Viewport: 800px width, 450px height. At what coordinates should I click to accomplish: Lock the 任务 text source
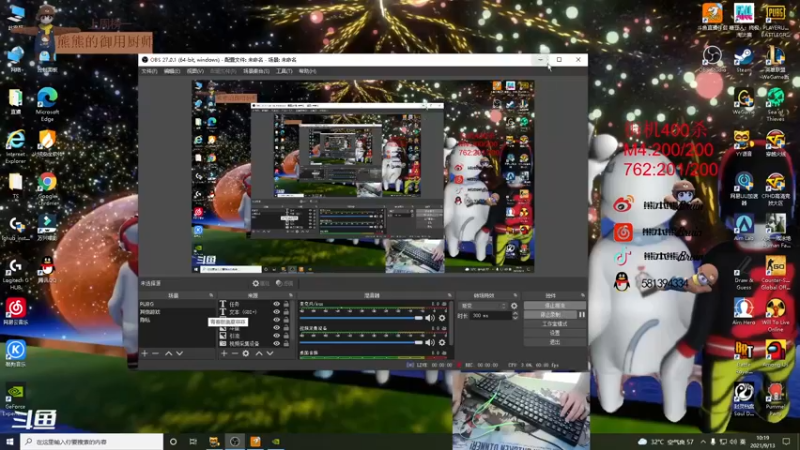[x=286, y=304]
